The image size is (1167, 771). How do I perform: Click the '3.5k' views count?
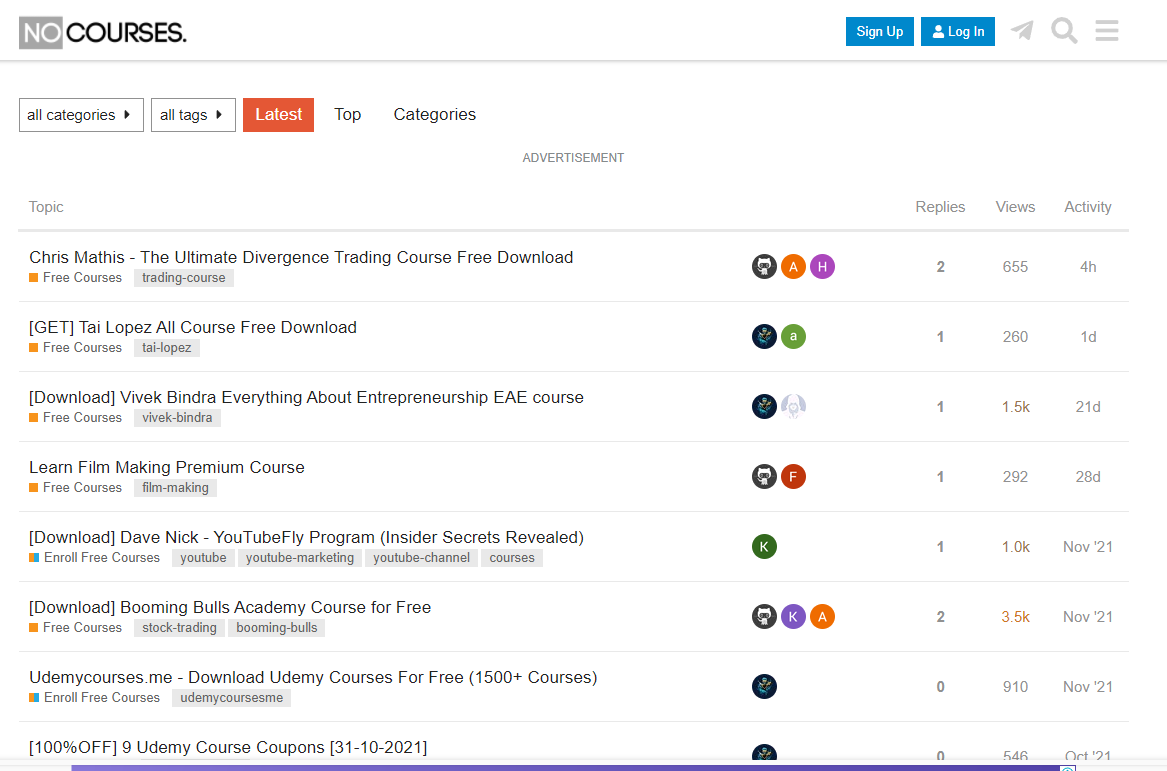[1015, 616]
